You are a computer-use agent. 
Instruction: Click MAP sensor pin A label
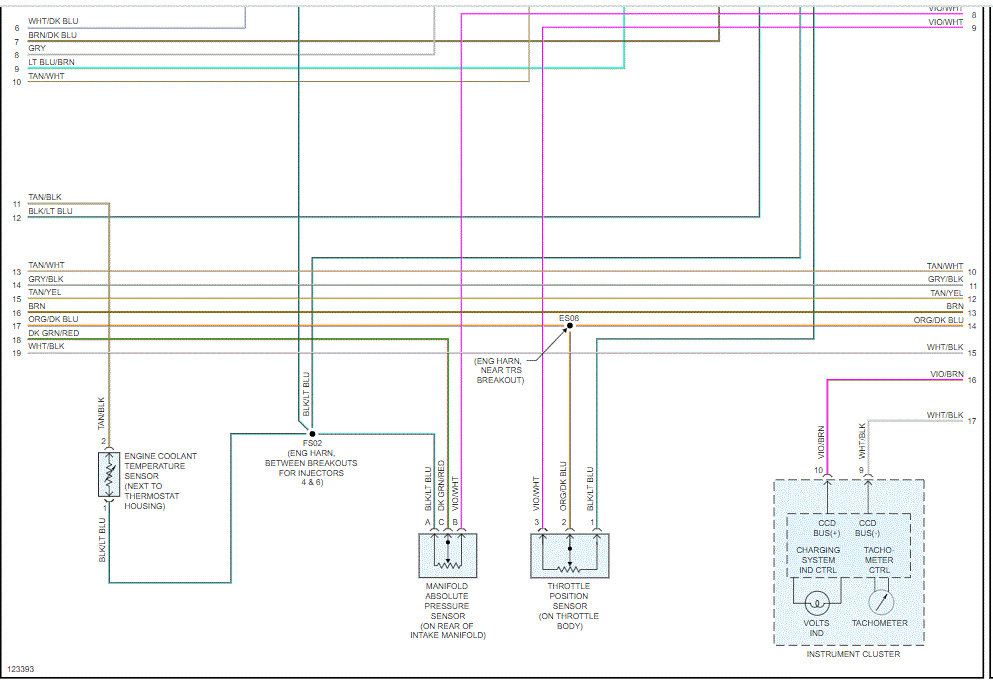(427, 523)
